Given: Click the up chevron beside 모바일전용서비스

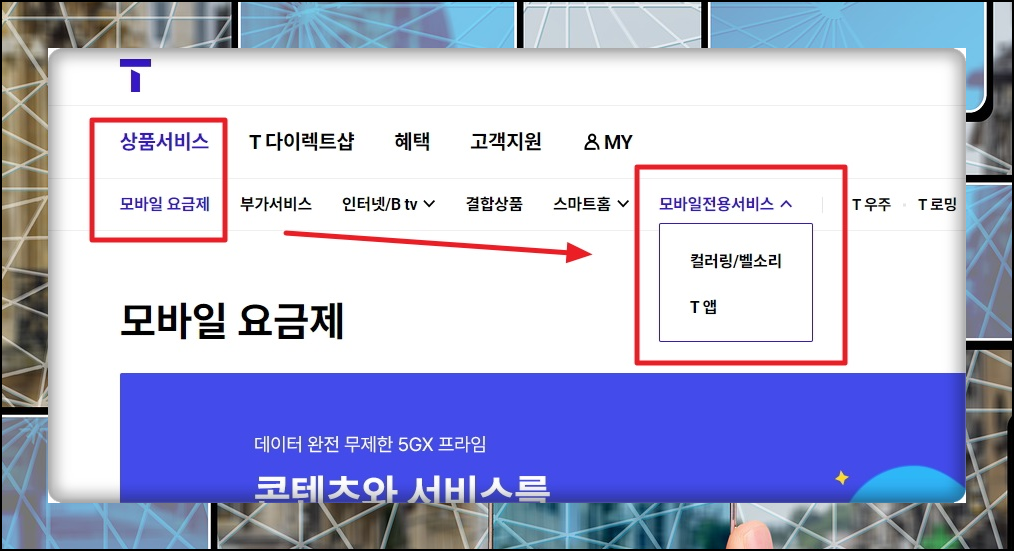Looking at the screenshot, I should 786,204.
